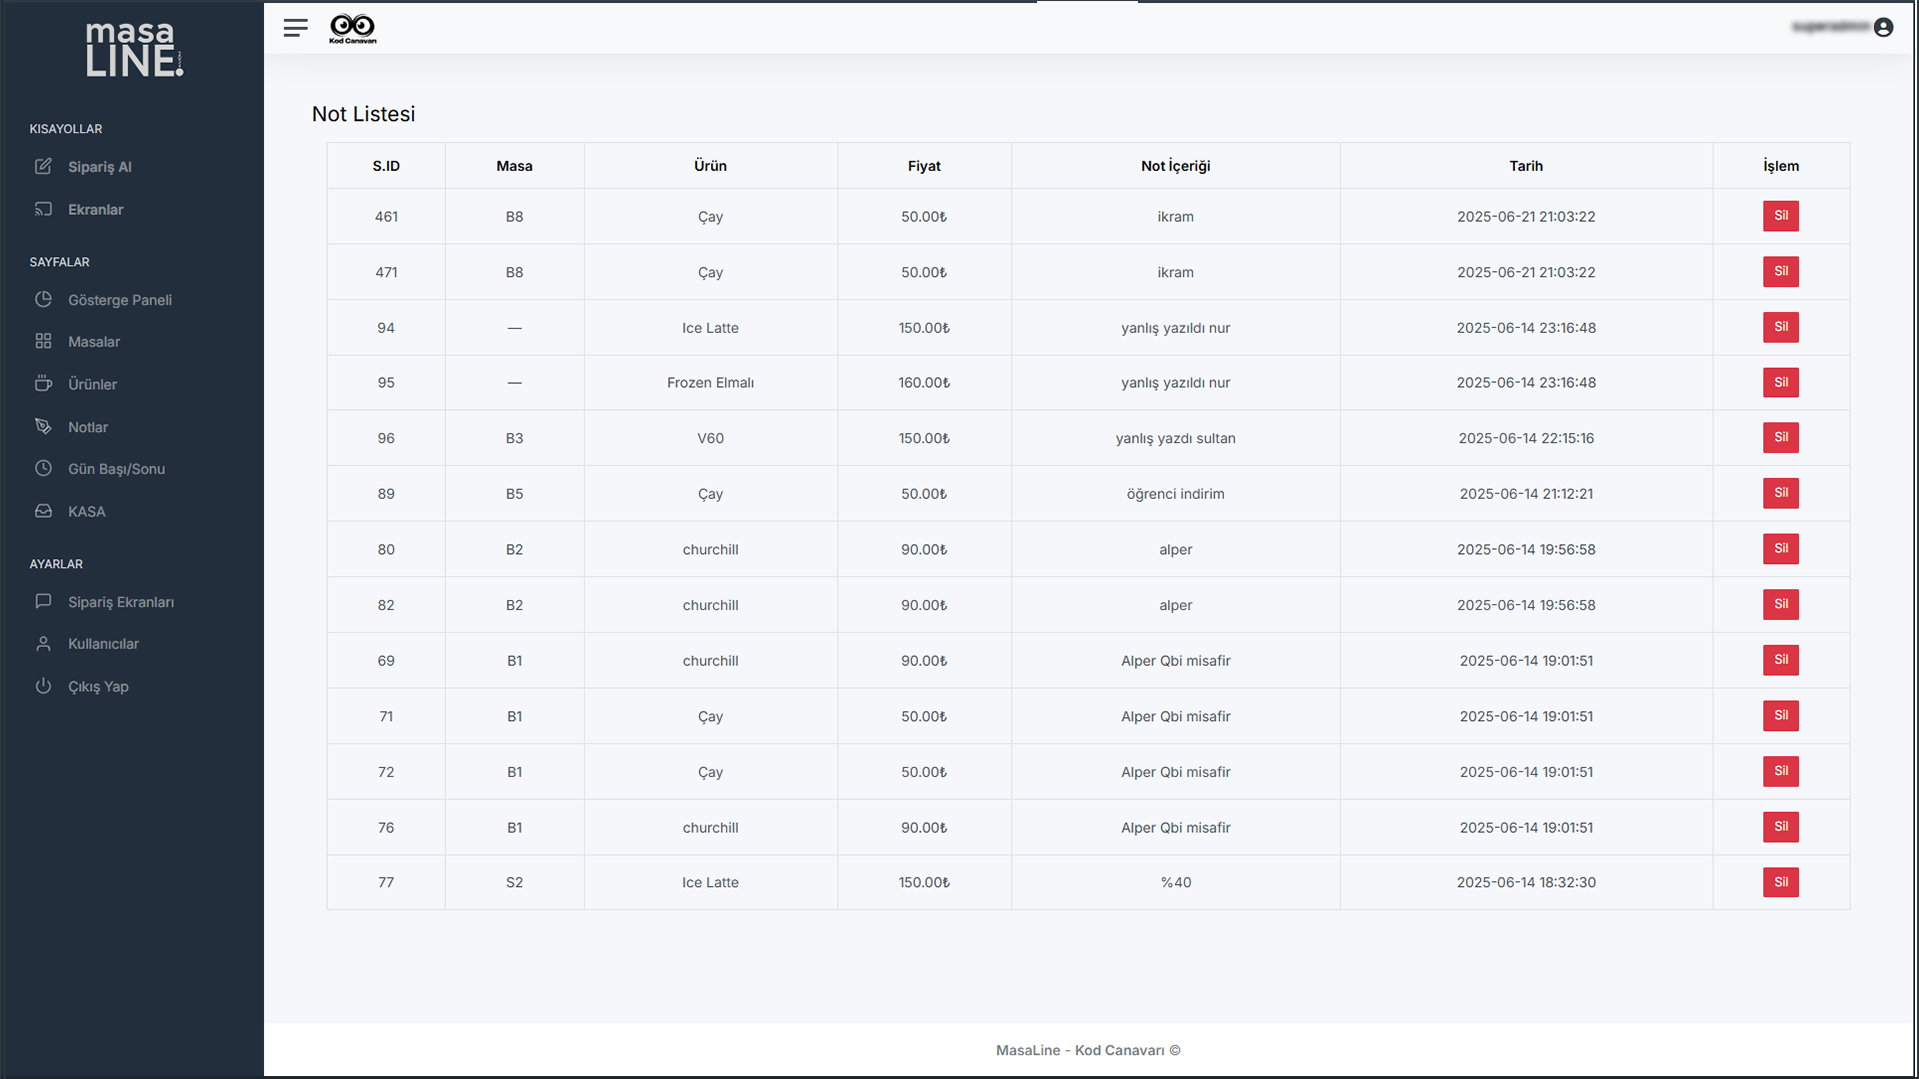
Task: Click Sil on the %40 note row
Action: coord(1780,882)
